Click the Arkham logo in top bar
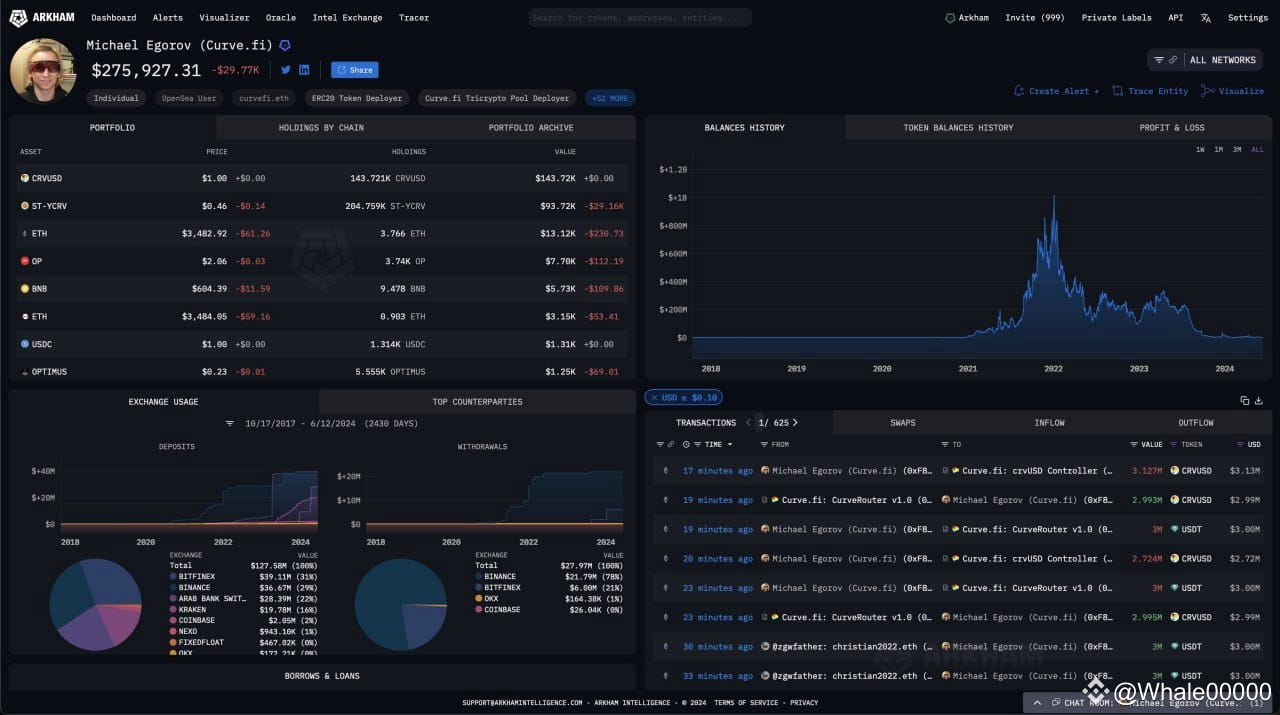Viewport: 1280px width, 715px height. pyautogui.click(x=41, y=17)
